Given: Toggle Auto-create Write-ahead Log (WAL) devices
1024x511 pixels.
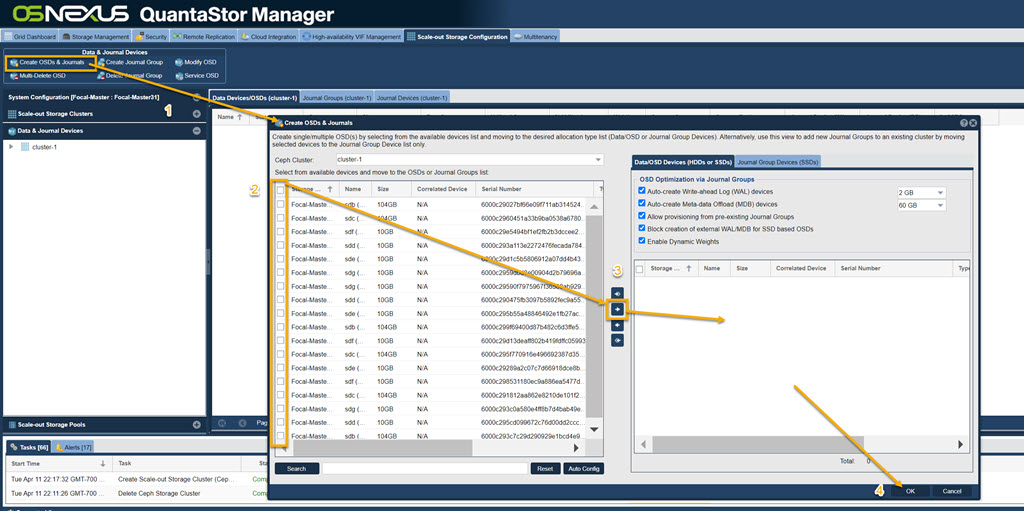Looking at the screenshot, I should click(x=642, y=192).
